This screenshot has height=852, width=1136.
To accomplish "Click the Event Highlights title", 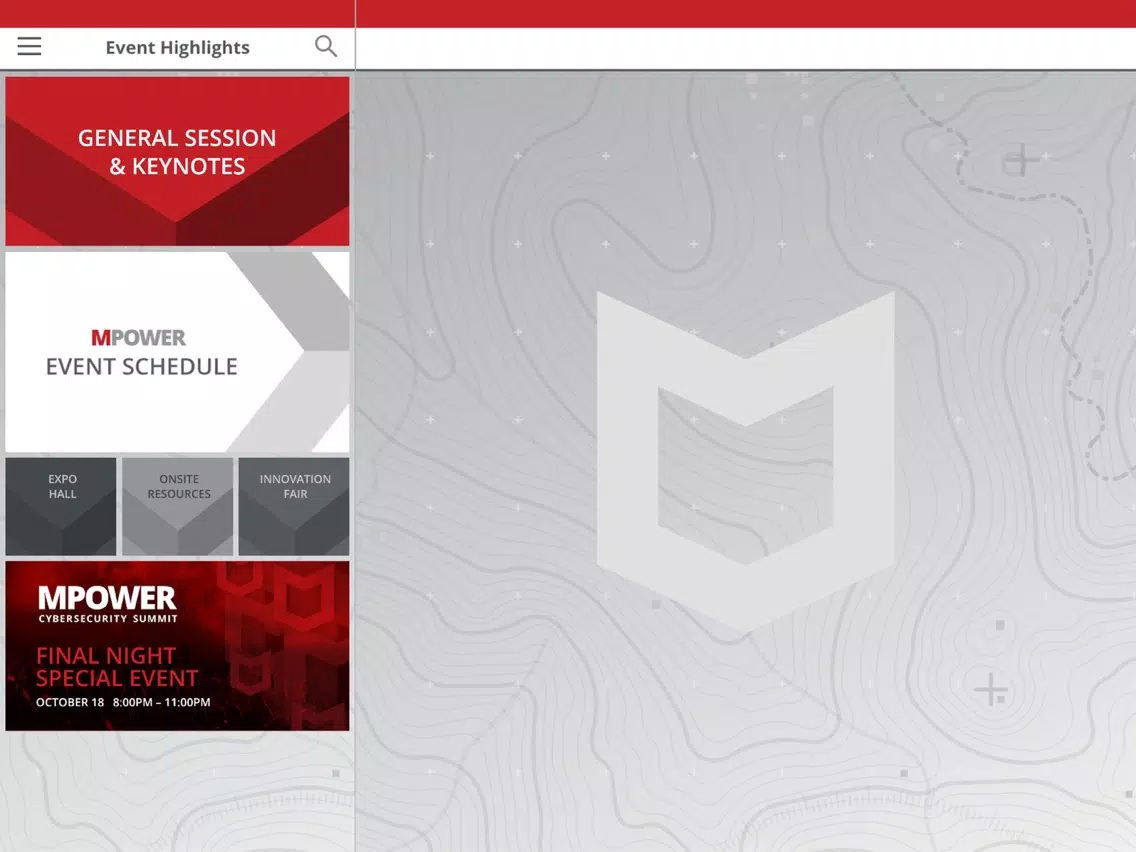I will click(x=178, y=48).
